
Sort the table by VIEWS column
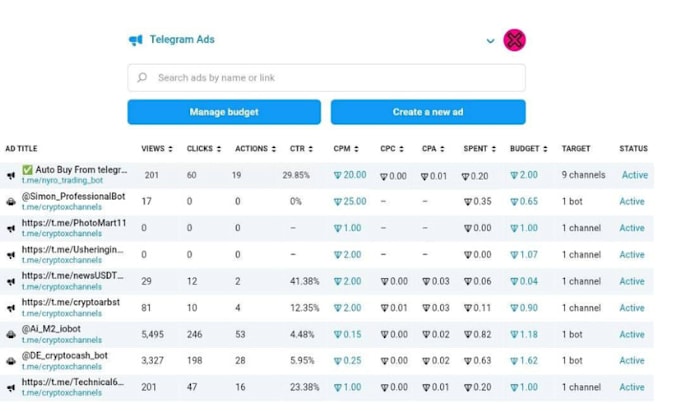pyautogui.click(x=157, y=149)
